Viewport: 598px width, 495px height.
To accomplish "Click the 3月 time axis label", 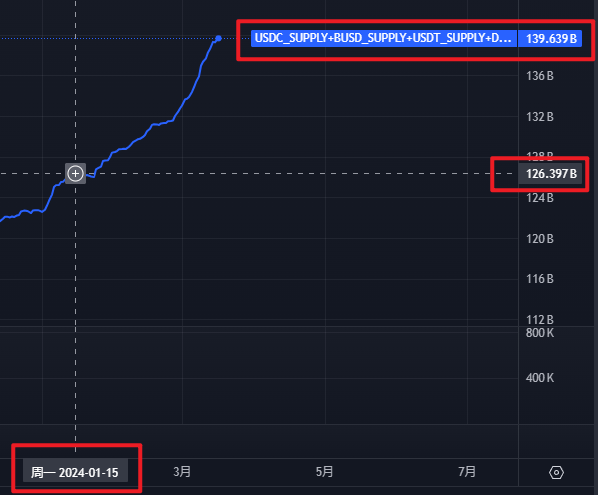I will (x=182, y=472).
